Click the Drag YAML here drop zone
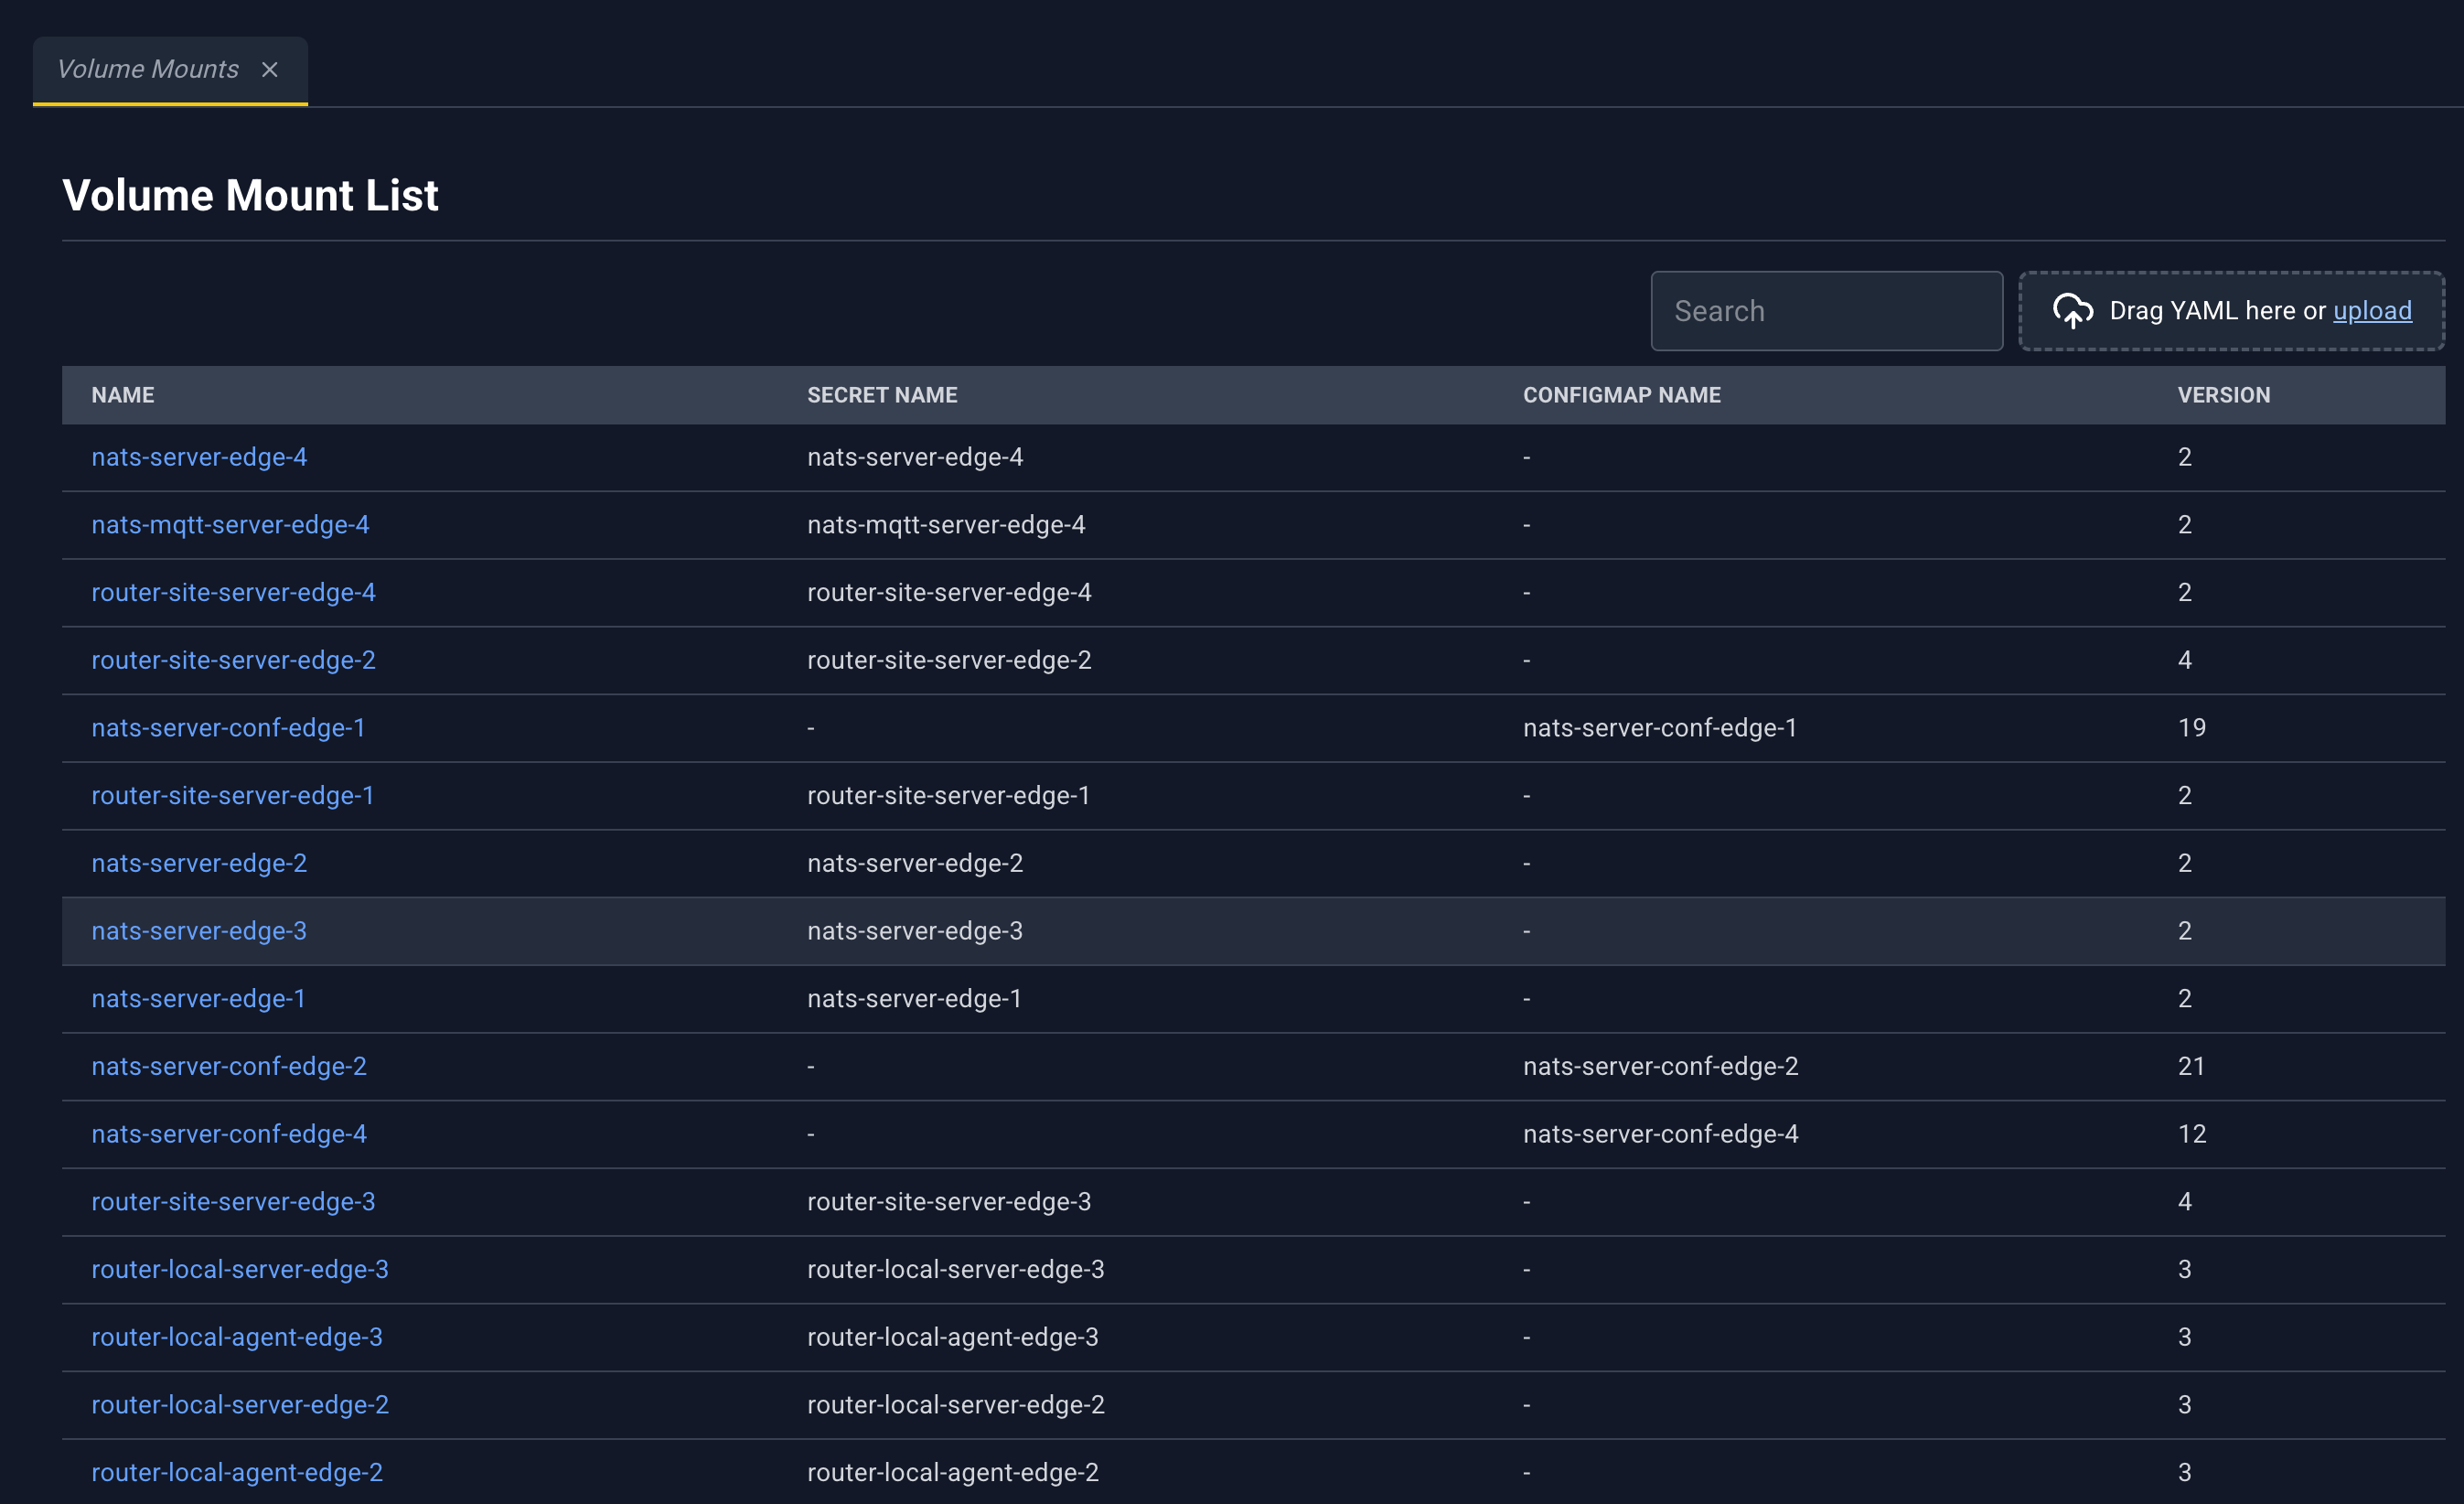The image size is (2464, 1504). (2231, 311)
